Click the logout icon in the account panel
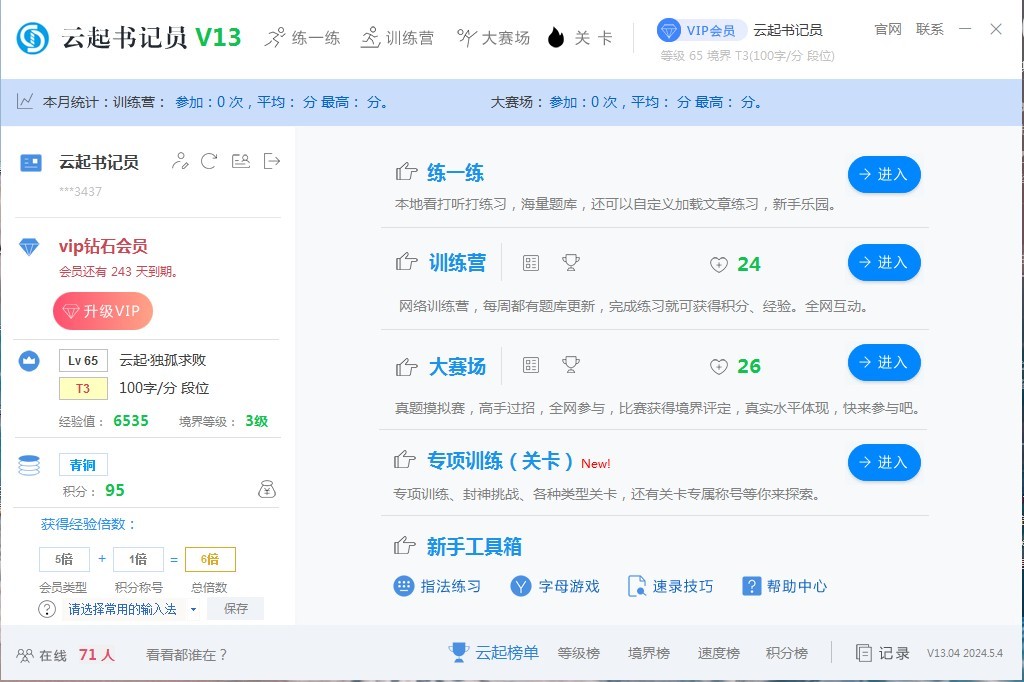This screenshot has height=682, width=1024. pos(271,161)
